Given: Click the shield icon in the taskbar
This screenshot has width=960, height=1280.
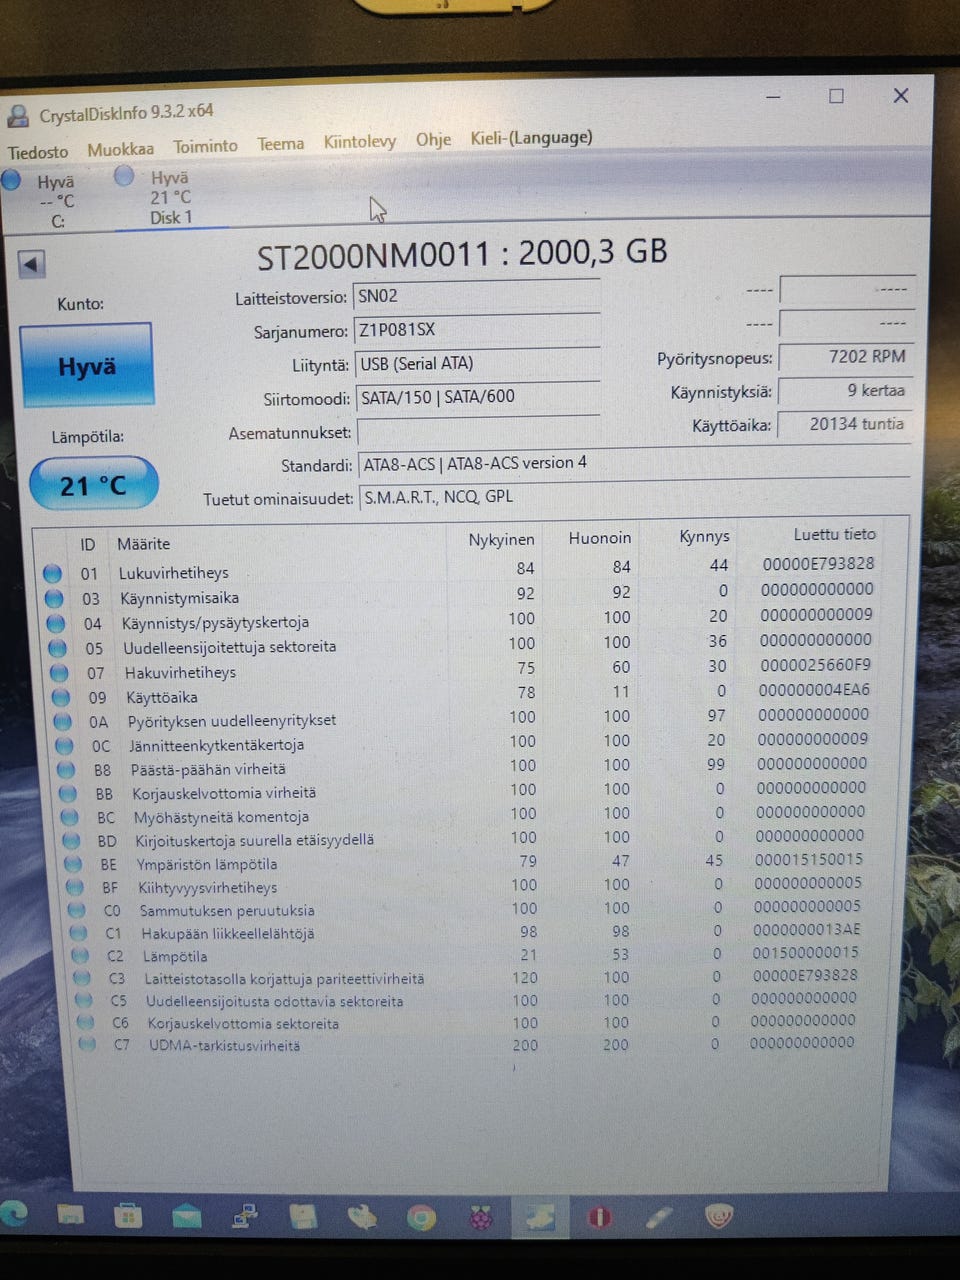Looking at the screenshot, I should 719,1217.
